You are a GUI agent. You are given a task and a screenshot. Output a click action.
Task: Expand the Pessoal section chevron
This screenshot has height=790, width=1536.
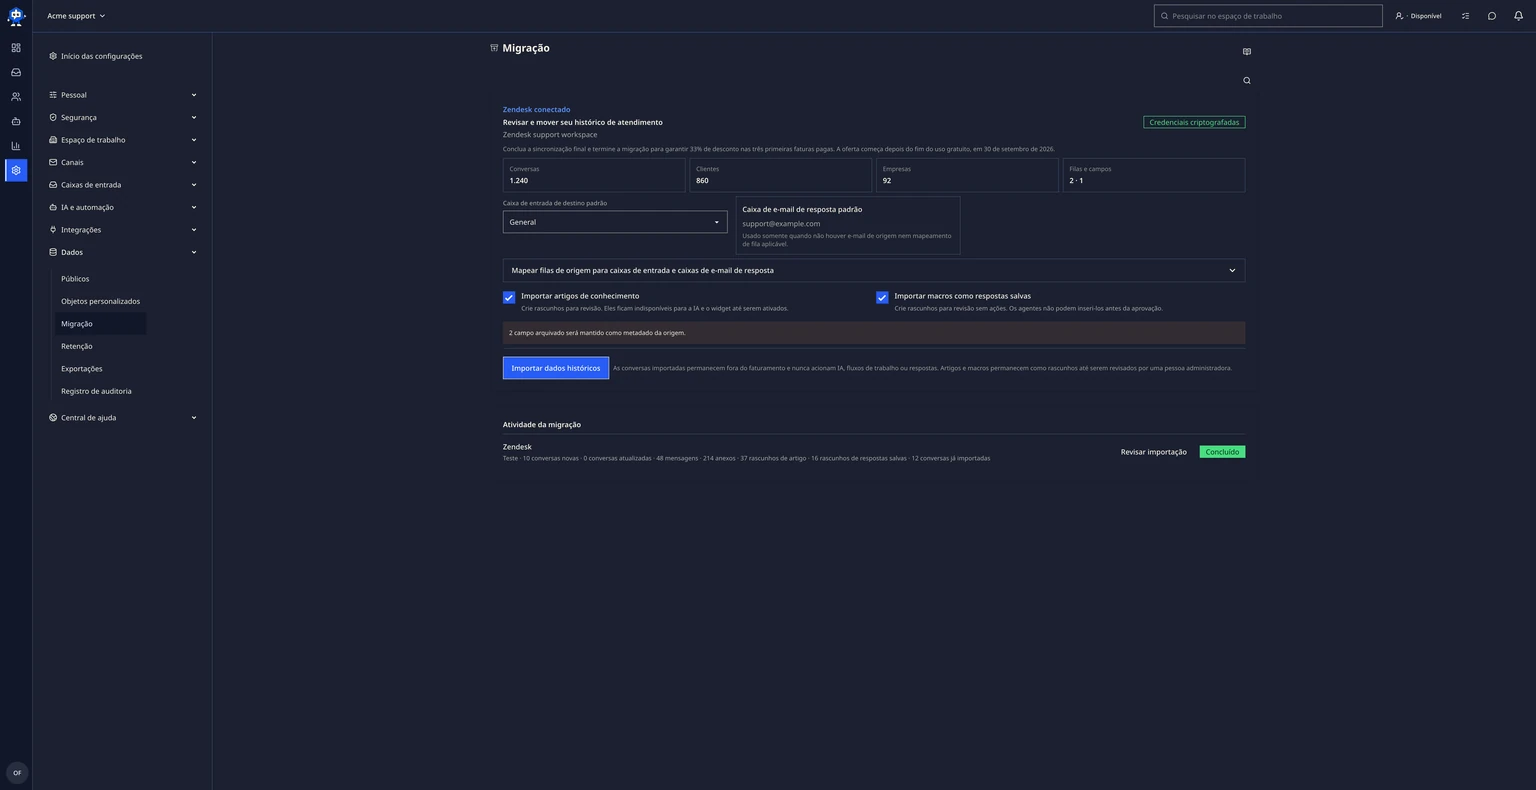pos(194,95)
